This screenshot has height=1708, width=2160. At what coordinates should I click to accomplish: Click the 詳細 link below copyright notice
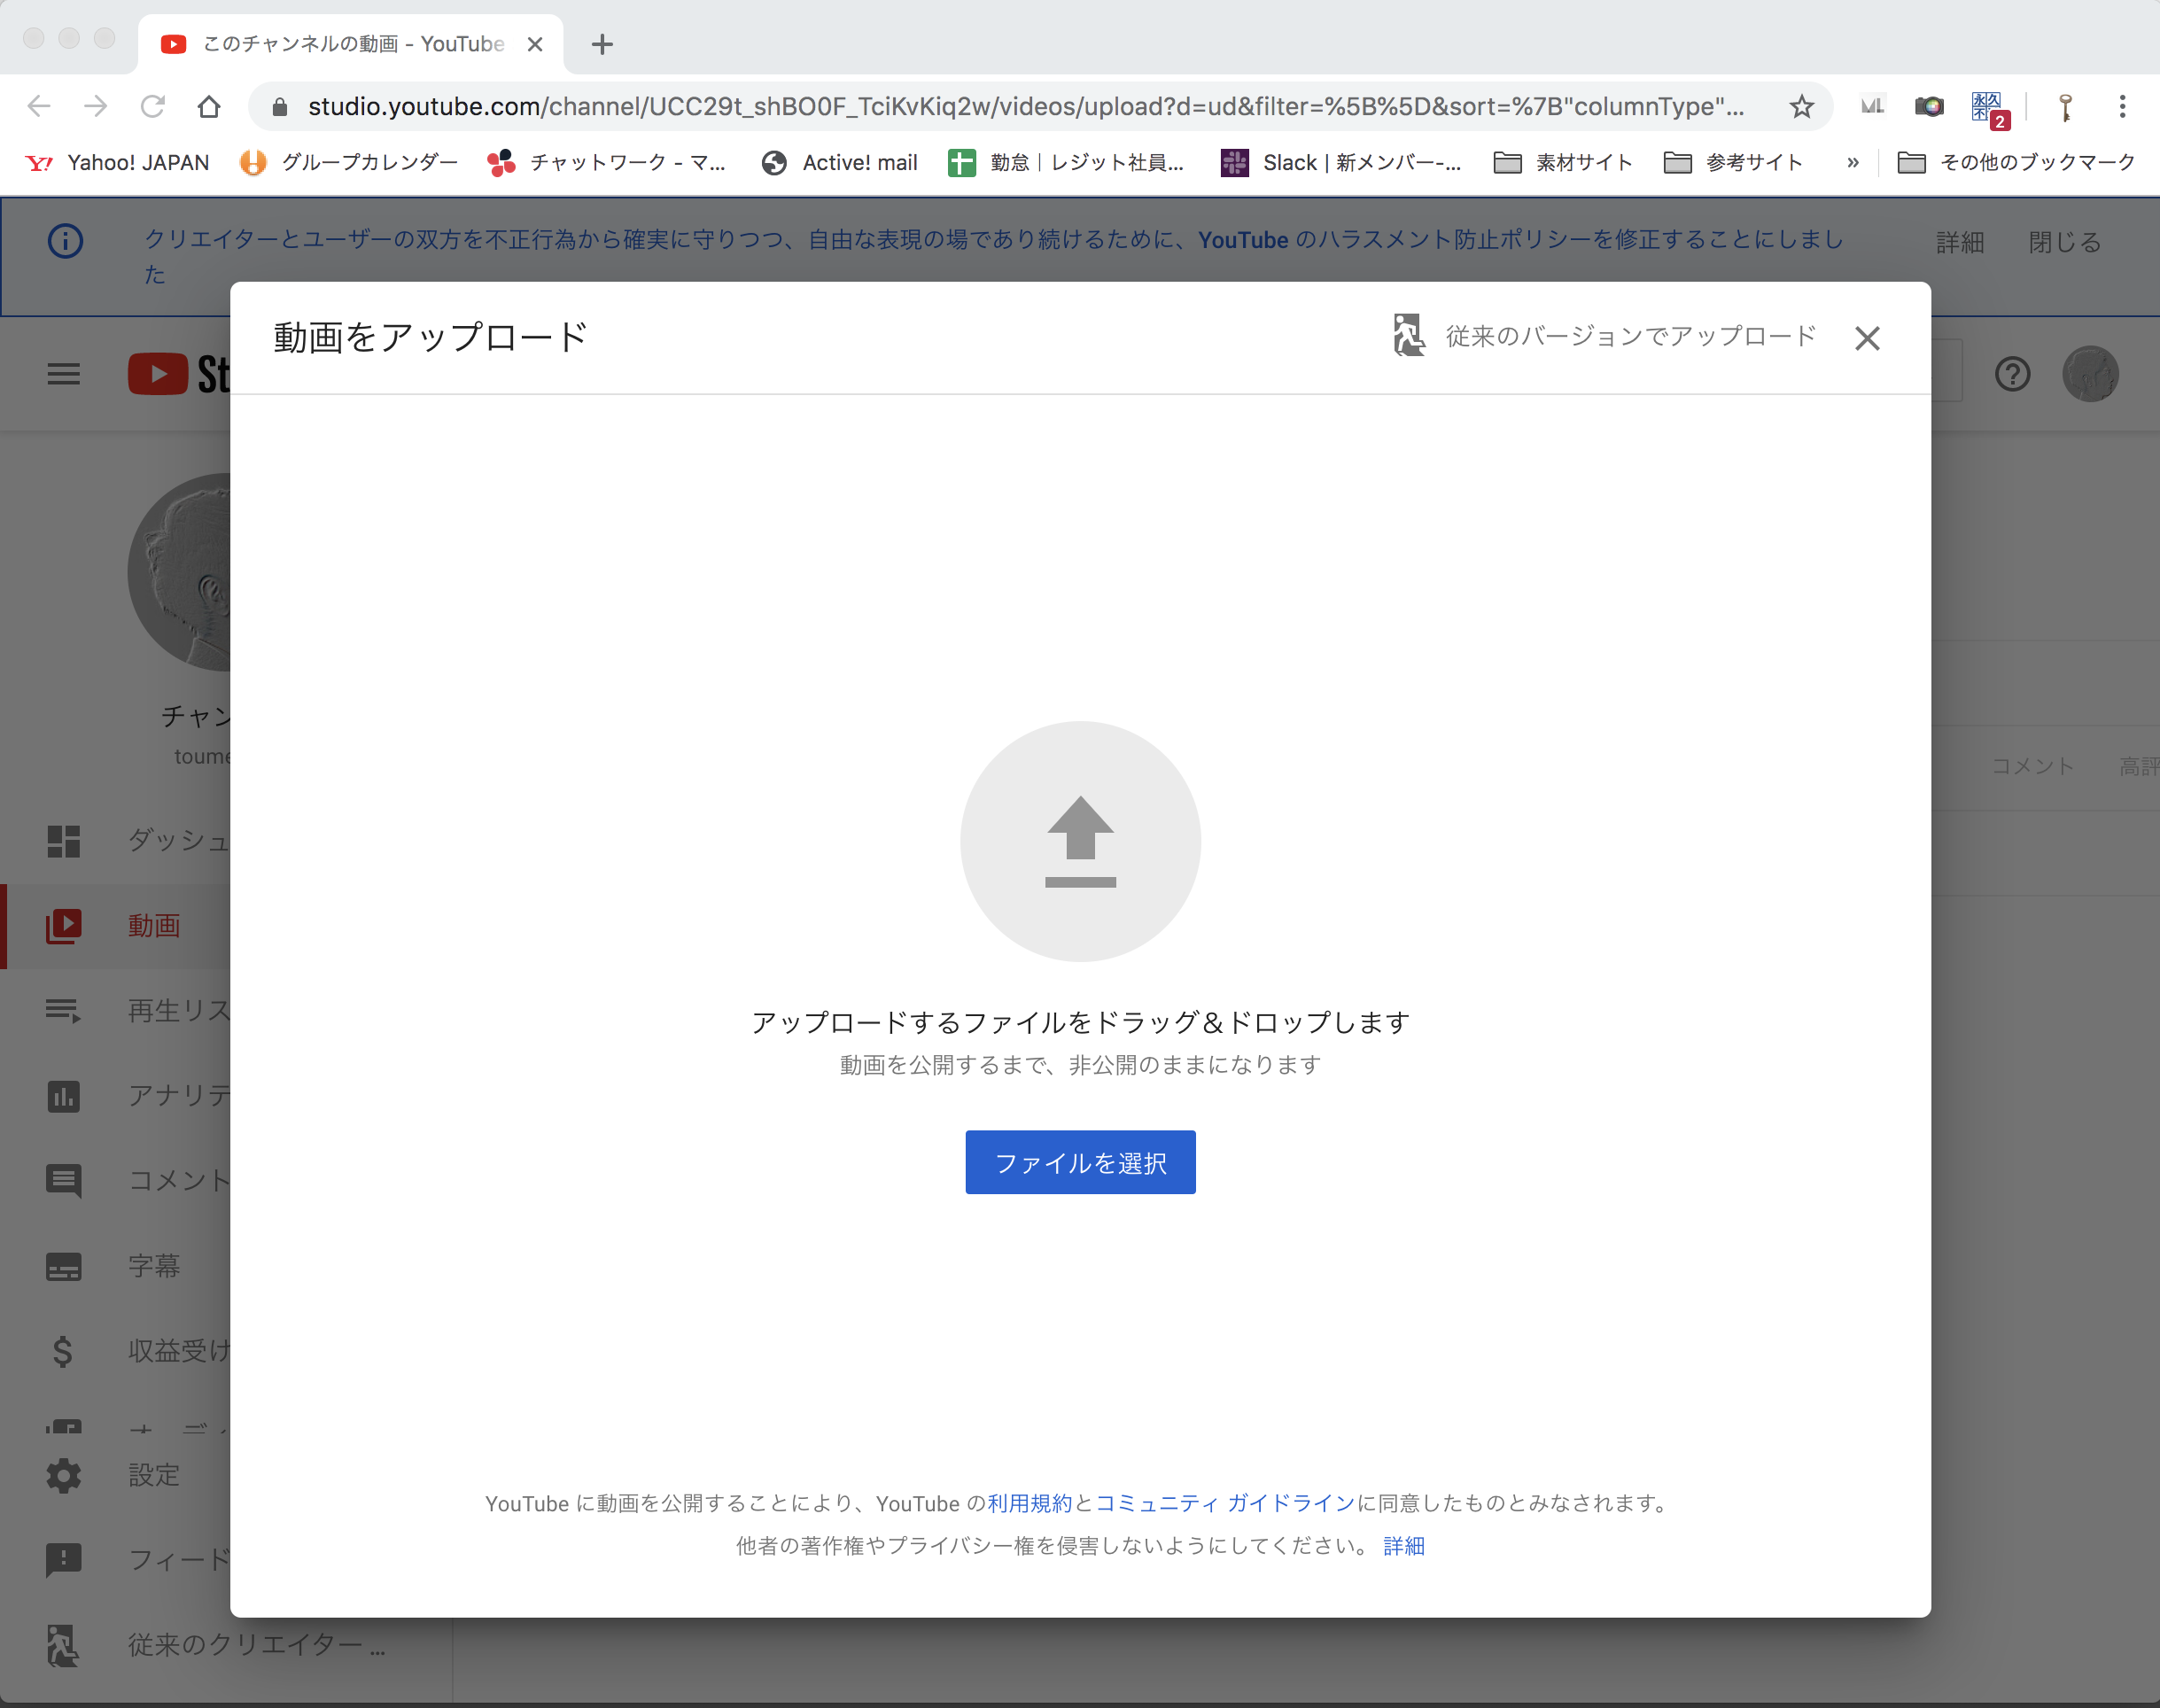point(1404,1546)
